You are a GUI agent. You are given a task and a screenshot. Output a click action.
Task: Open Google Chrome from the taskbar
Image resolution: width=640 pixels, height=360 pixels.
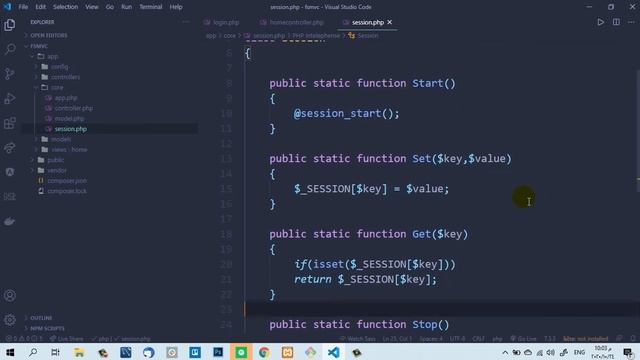tap(264, 352)
